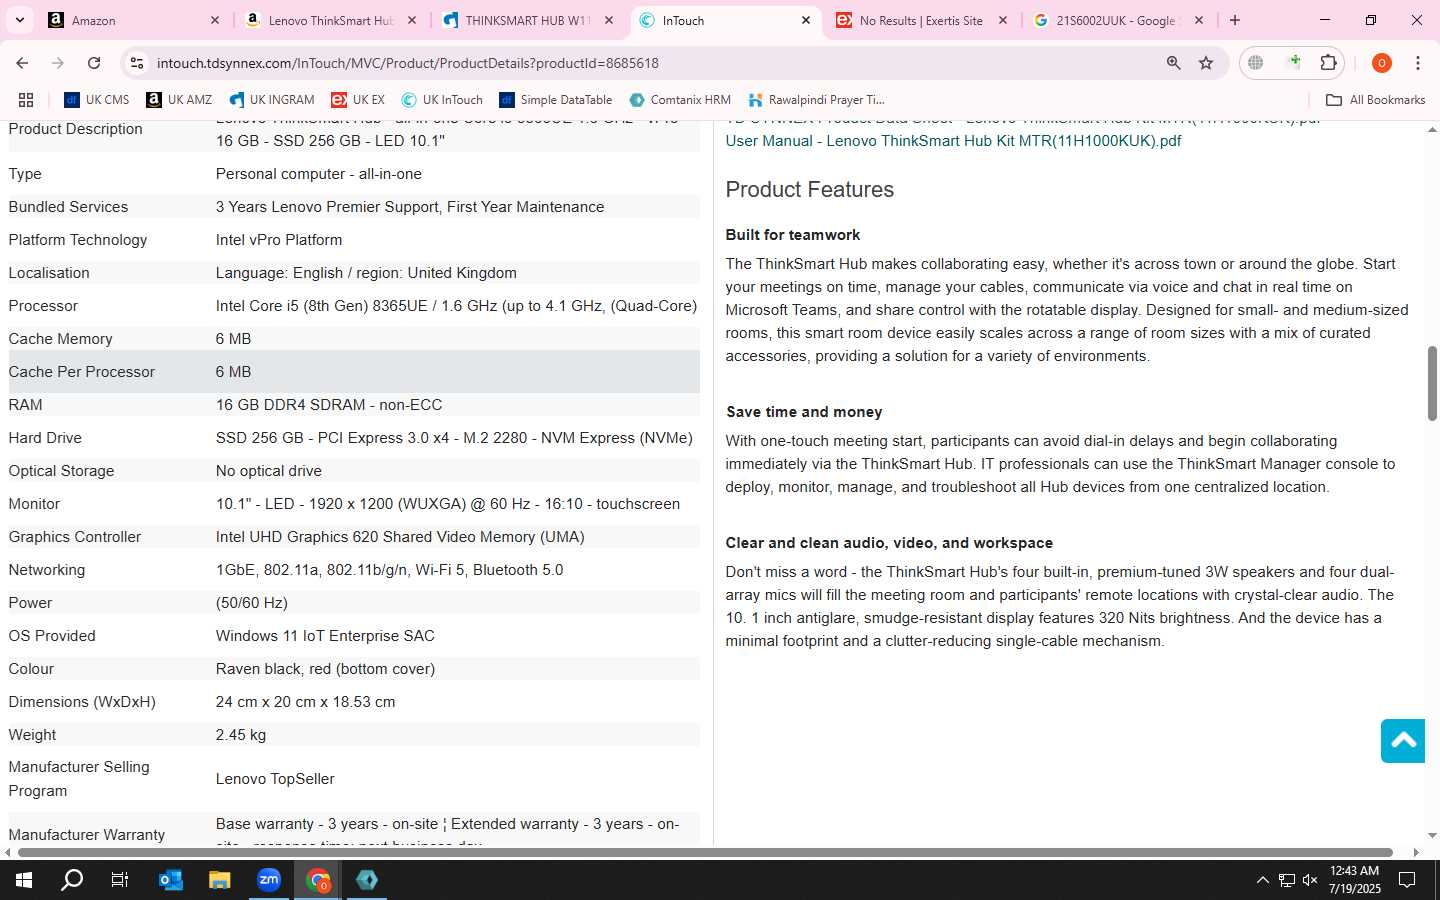Open the UK INGRAM bookmark

(x=272, y=100)
